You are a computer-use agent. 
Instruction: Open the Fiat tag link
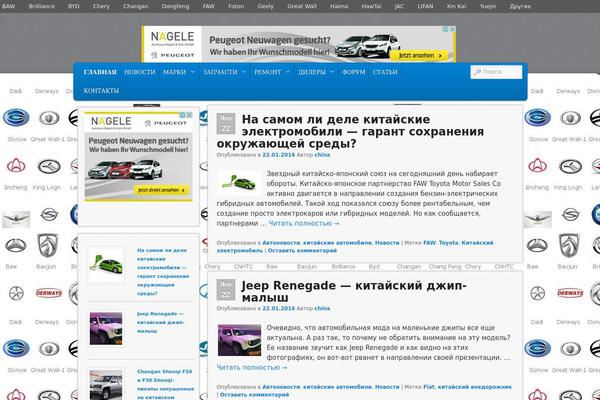pyautogui.click(x=429, y=387)
